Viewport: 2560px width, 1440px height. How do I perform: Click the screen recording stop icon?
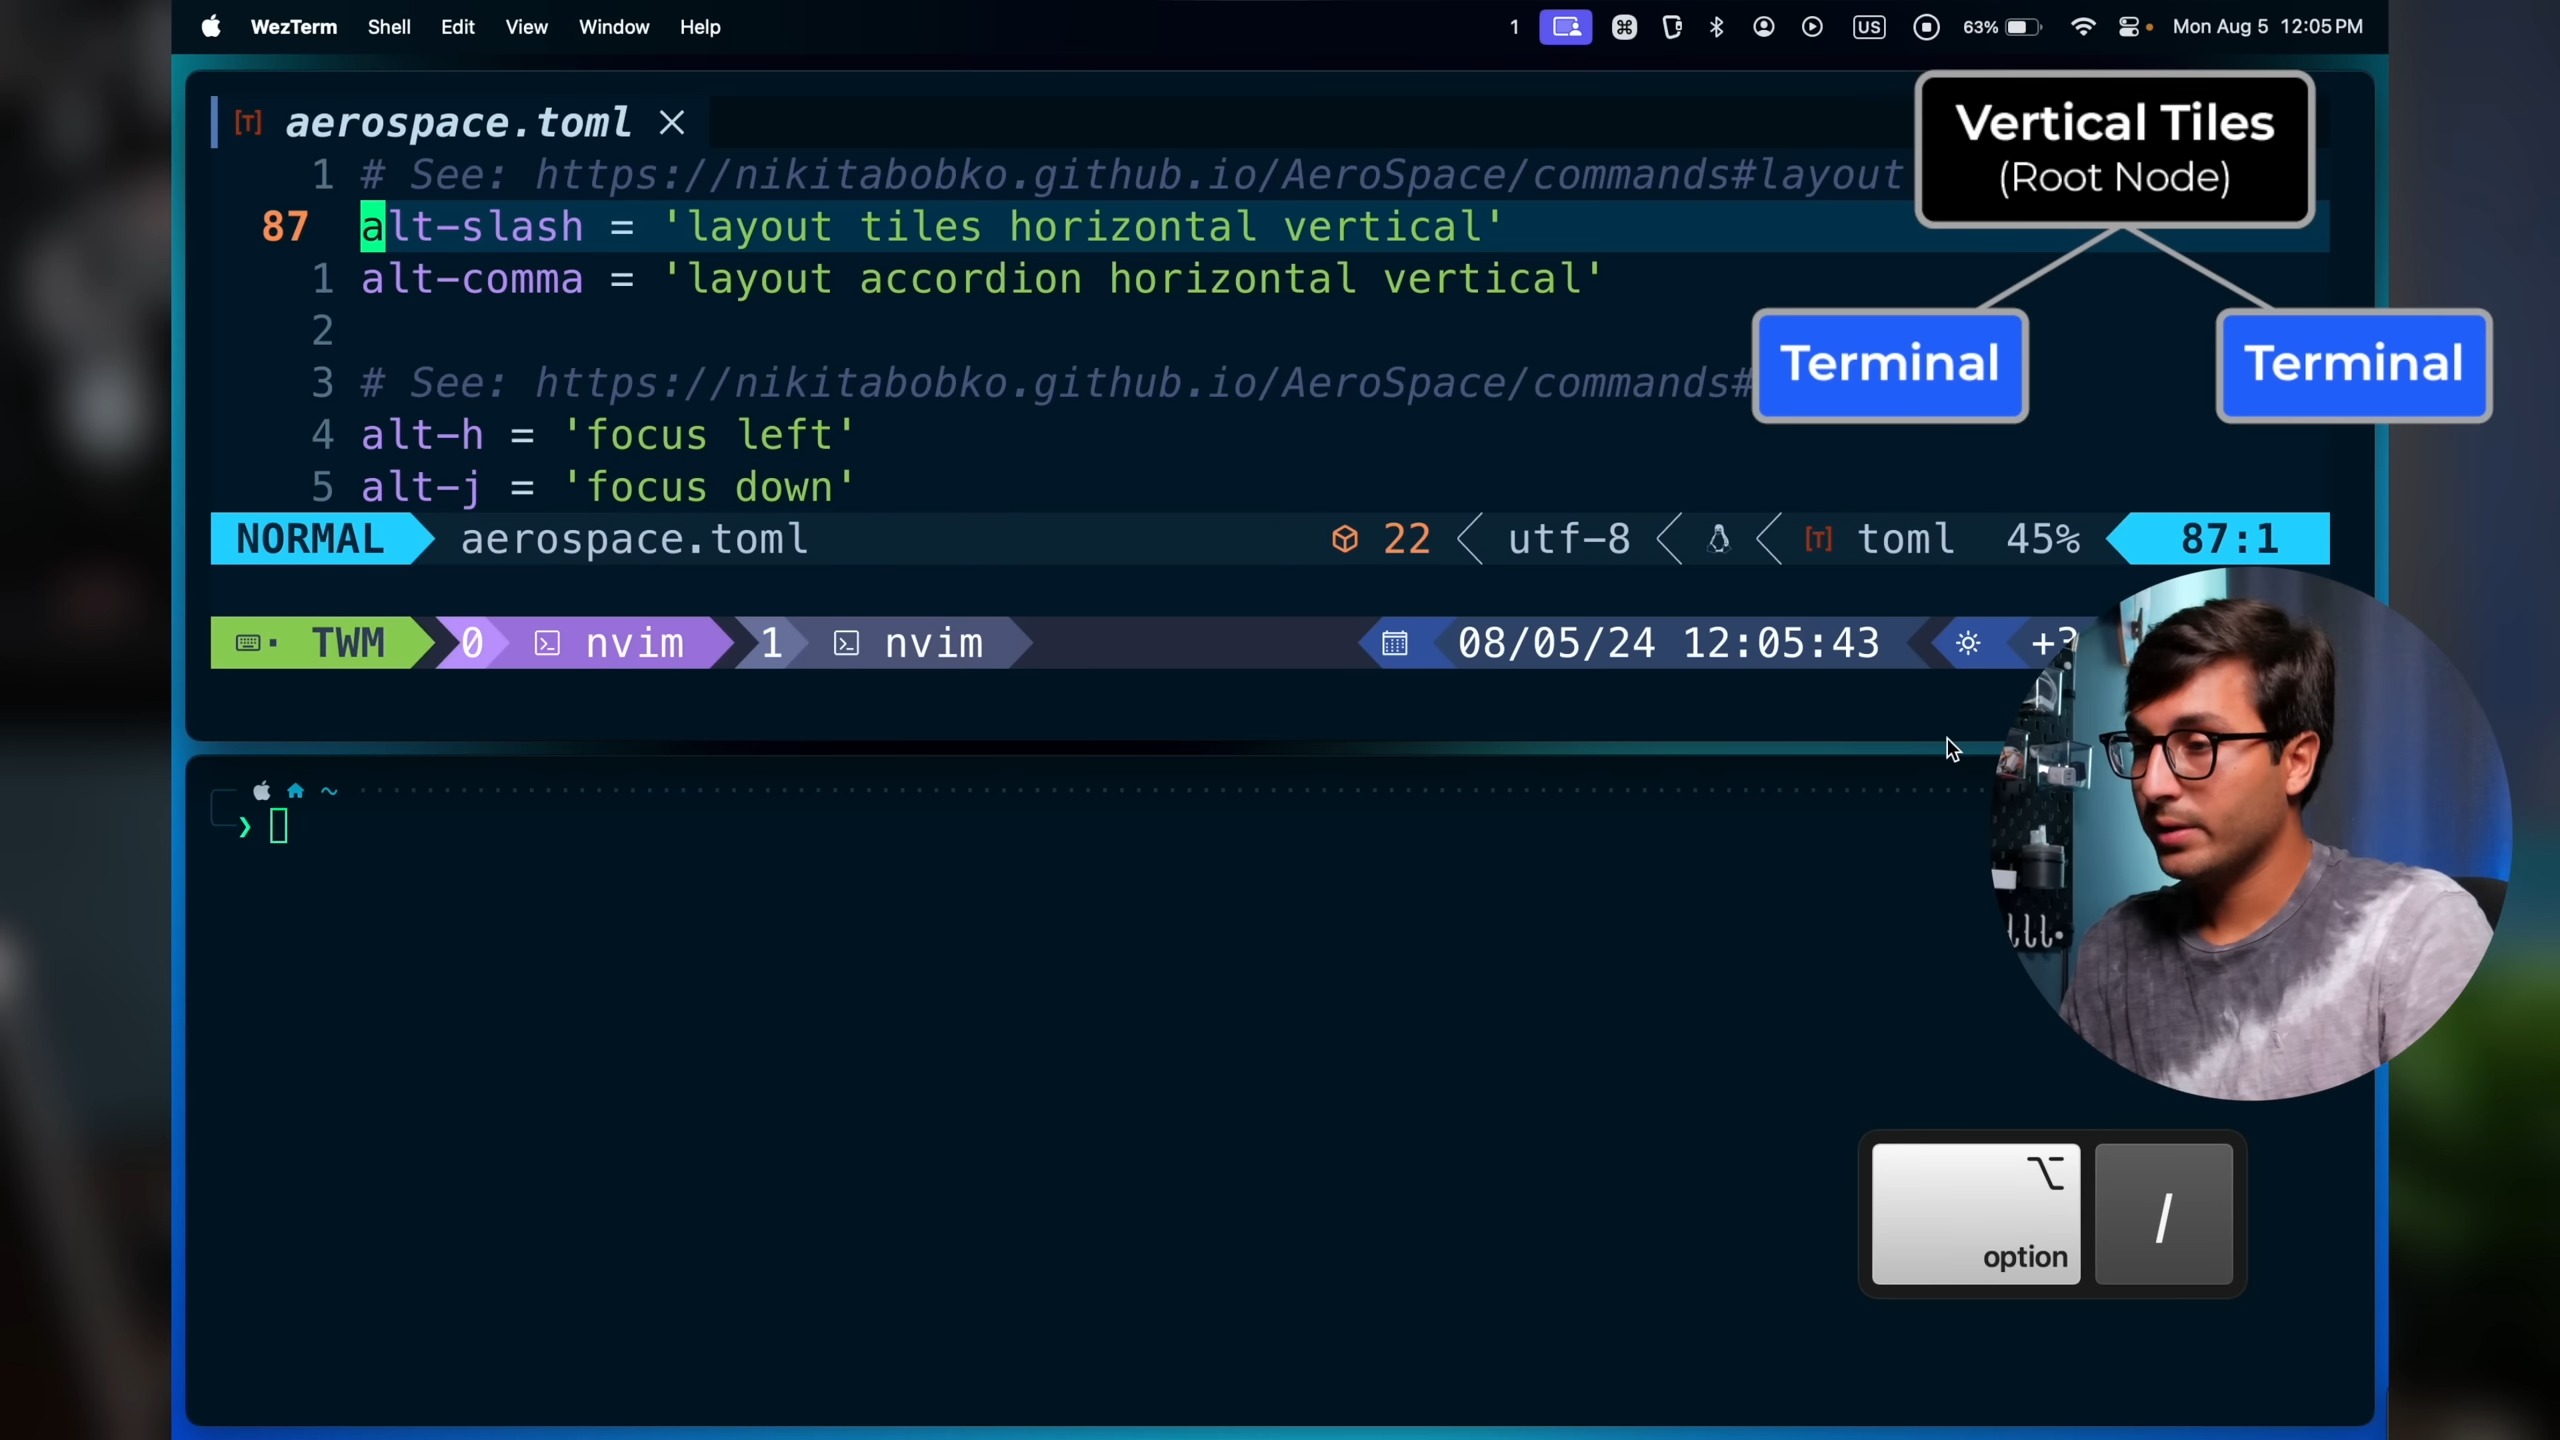tap(1926, 27)
